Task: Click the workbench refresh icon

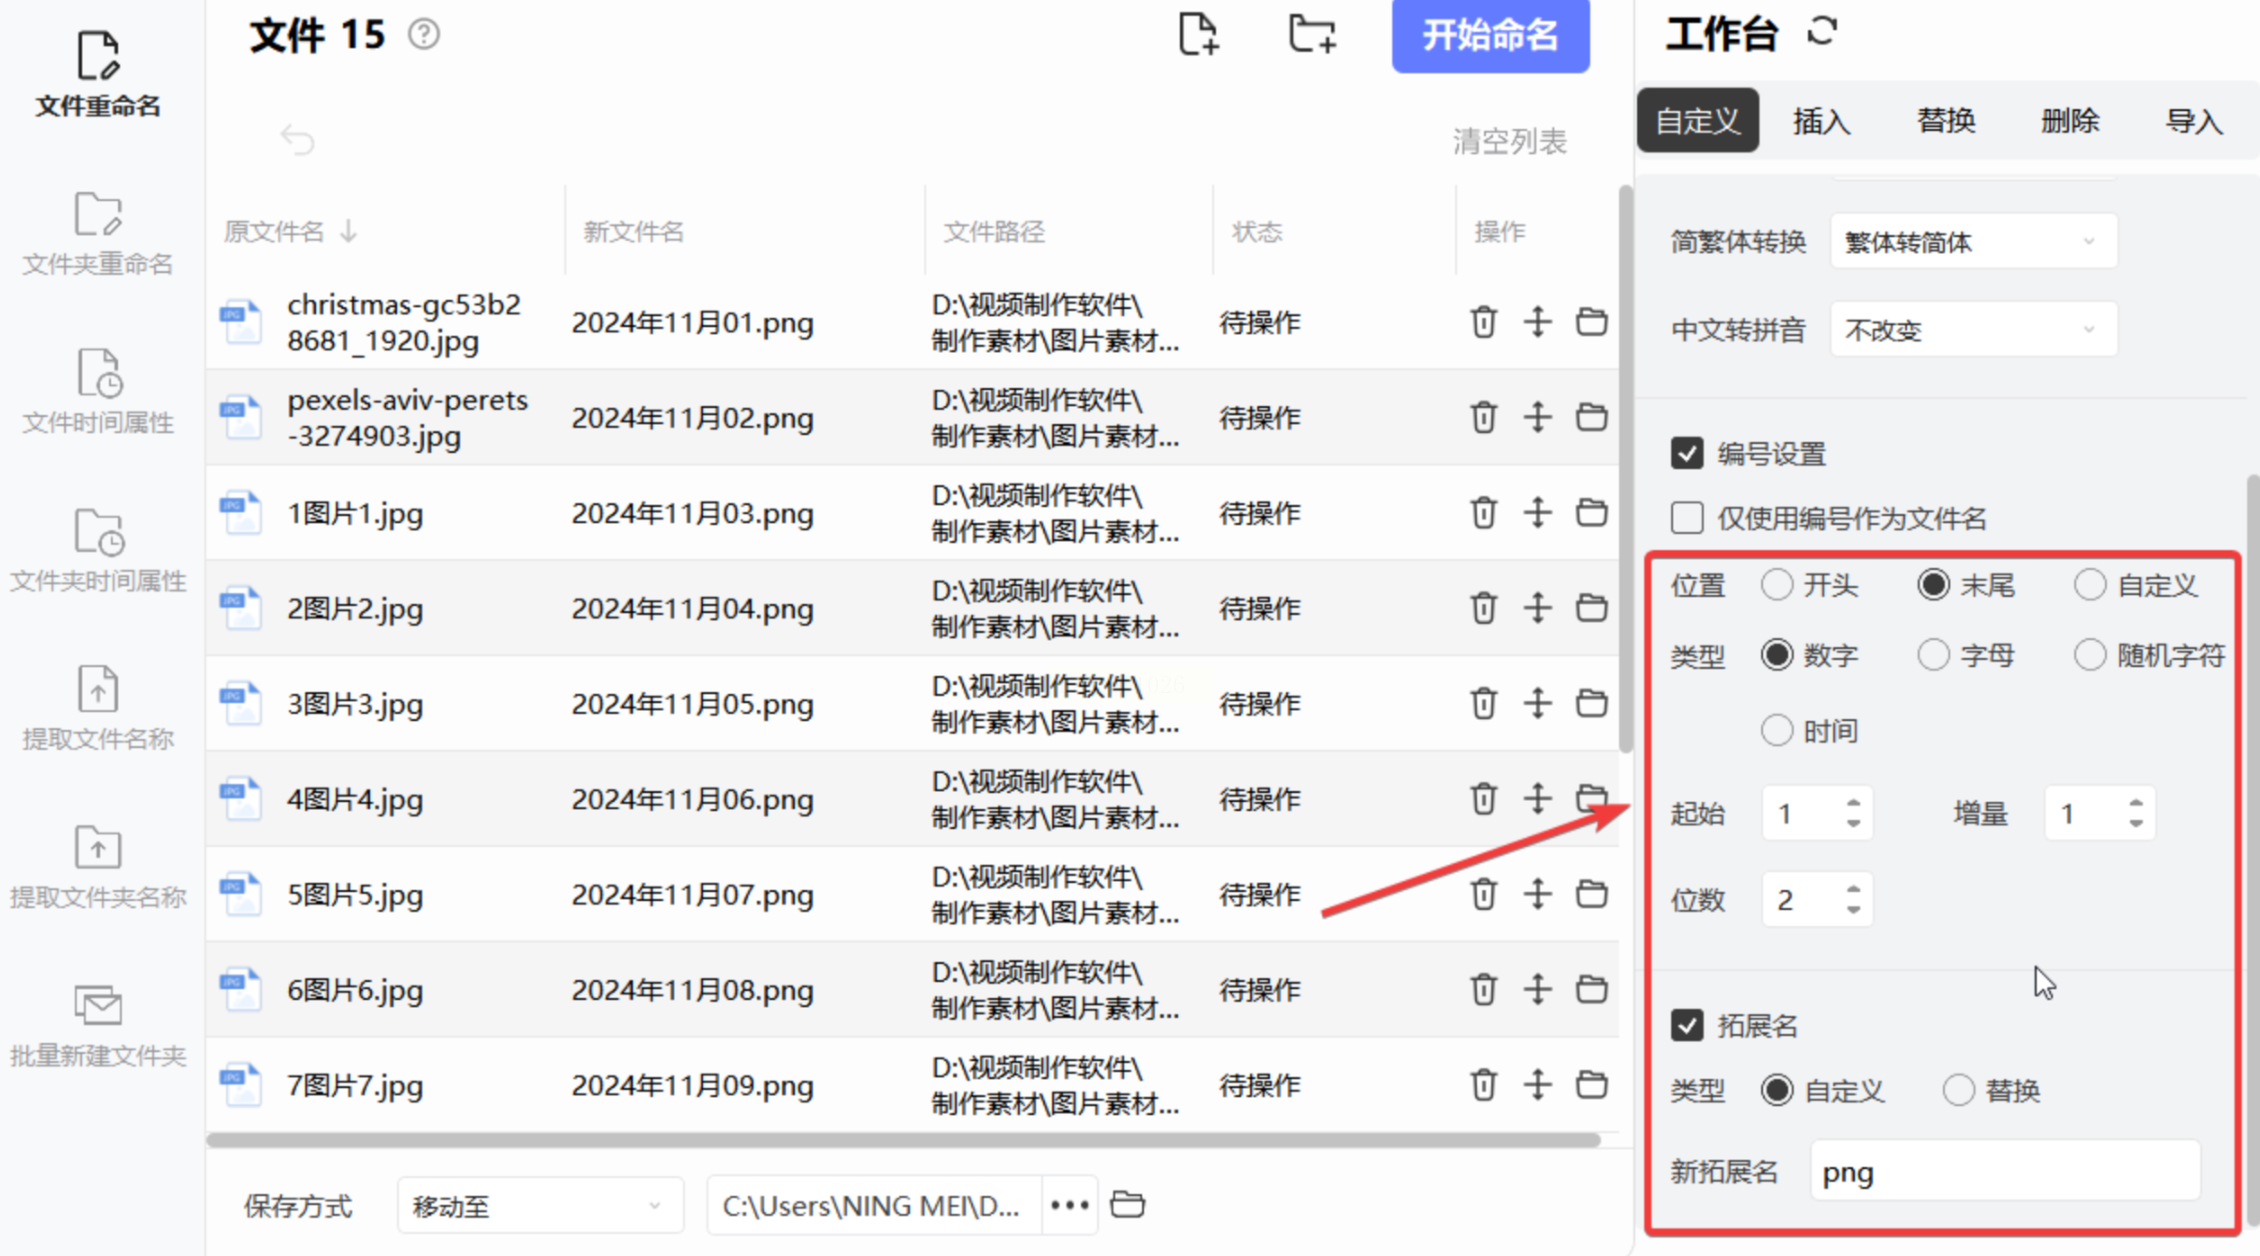Action: [1822, 32]
